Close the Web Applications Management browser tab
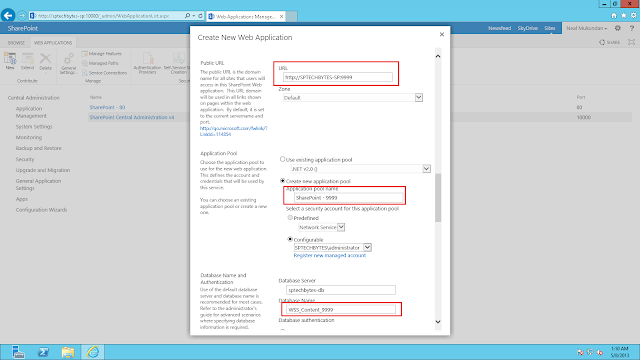 281,16
